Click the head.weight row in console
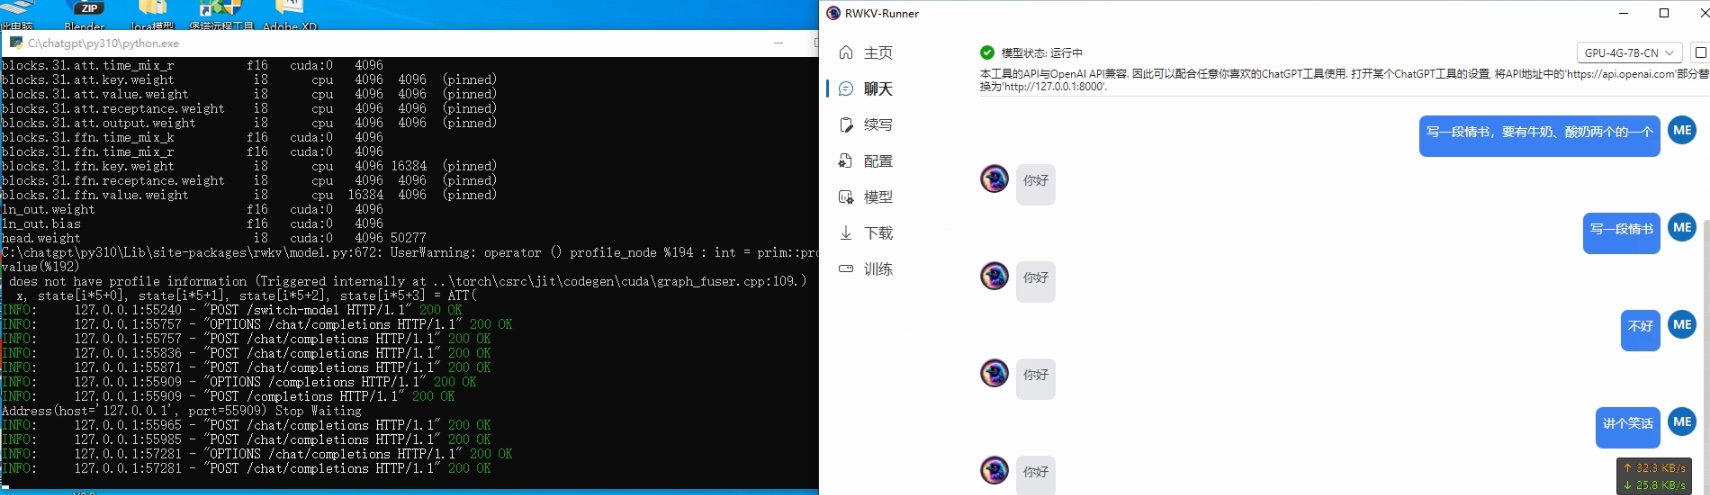Viewport: 1710px width, 495px height. pos(214,238)
